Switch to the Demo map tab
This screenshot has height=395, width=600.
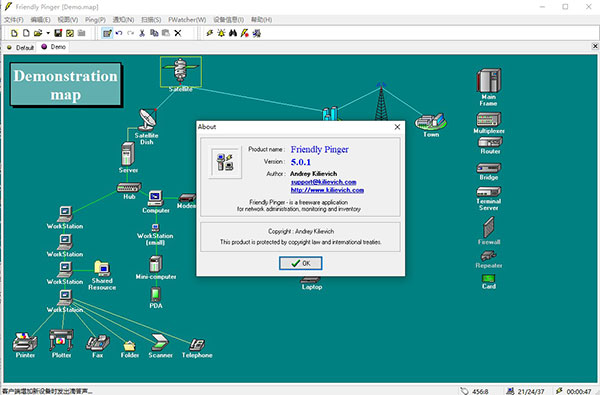click(54, 47)
